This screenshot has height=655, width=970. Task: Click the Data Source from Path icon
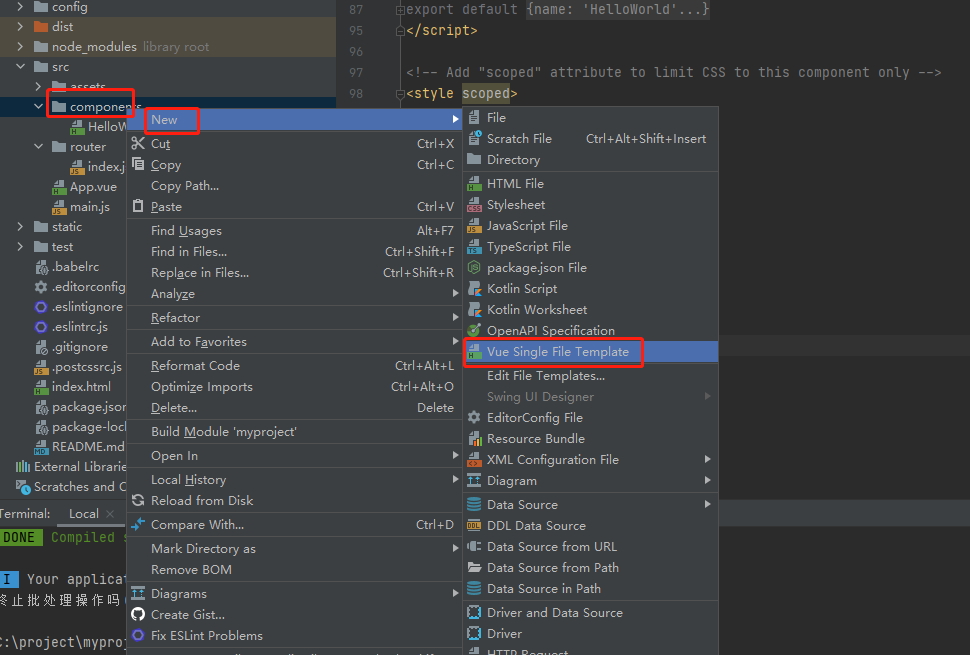point(474,568)
